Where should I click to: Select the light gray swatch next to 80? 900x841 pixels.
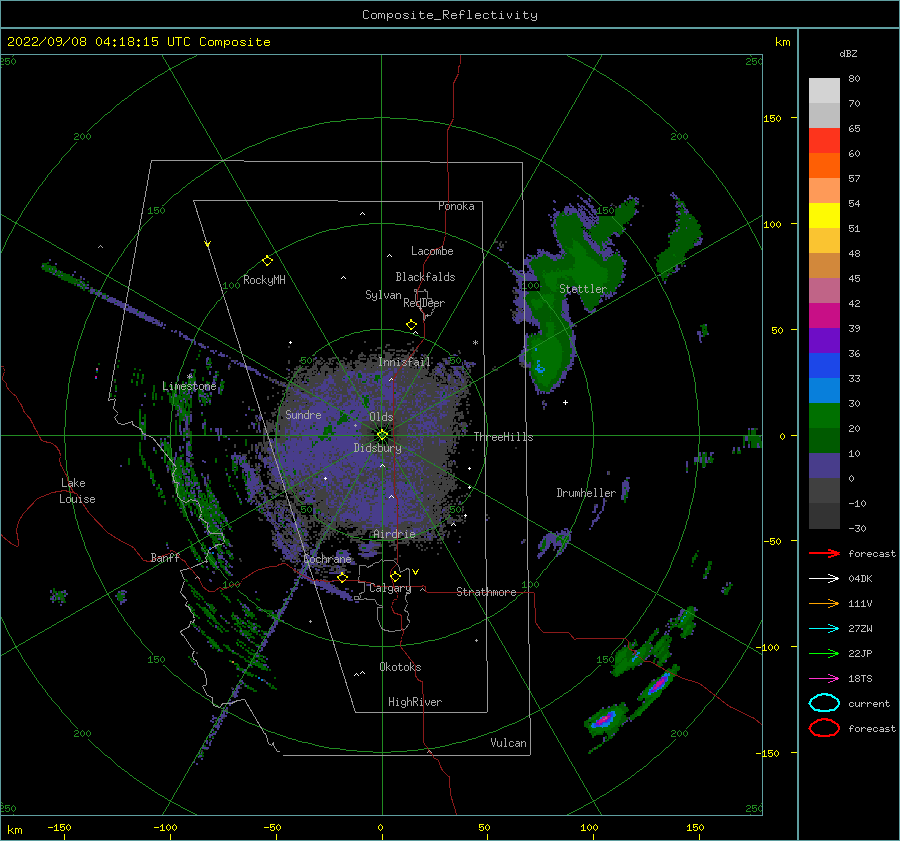(x=824, y=90)
